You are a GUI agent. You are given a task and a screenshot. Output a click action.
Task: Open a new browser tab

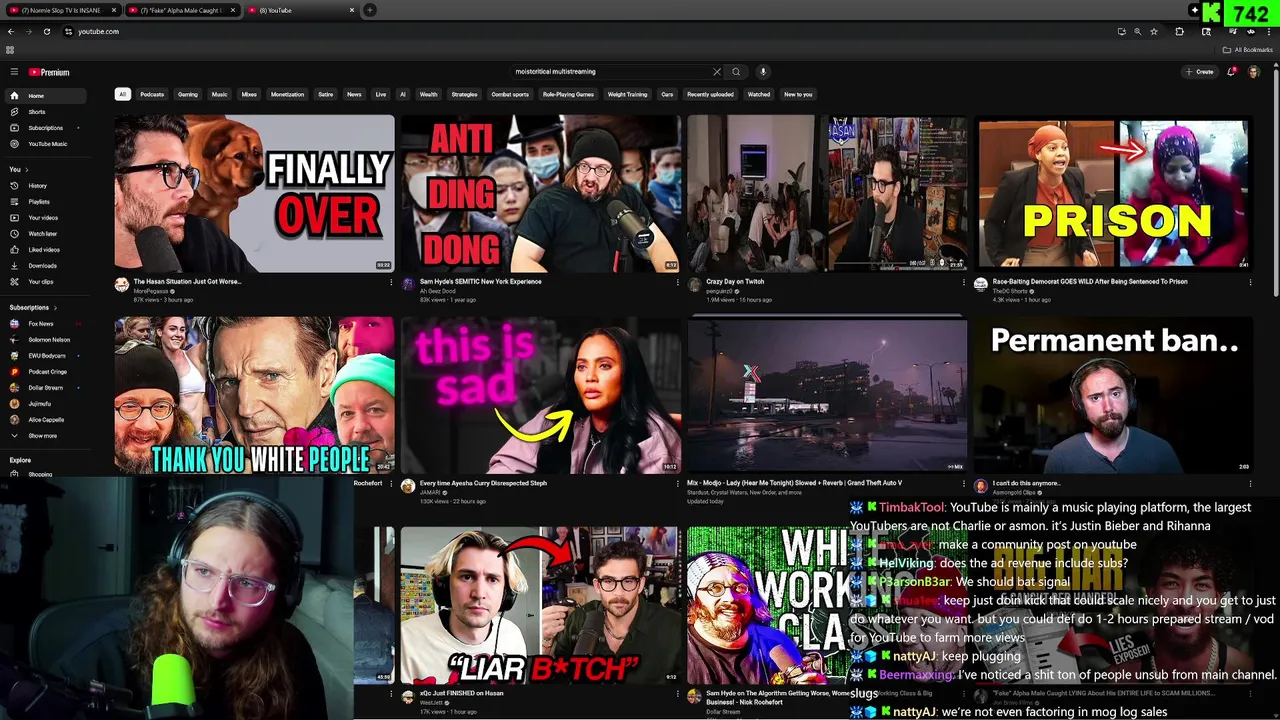click(370, 10)
